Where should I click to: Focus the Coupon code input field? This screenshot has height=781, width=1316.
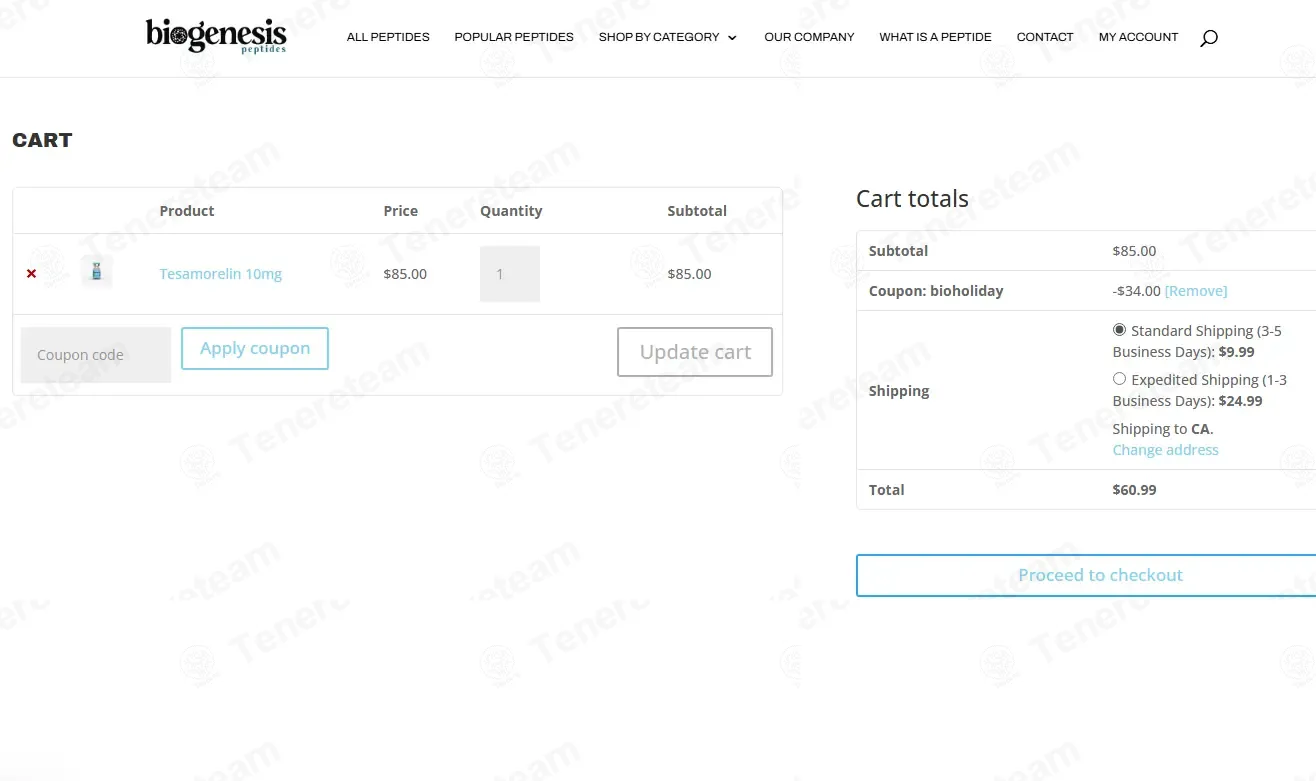pos(96,355)
